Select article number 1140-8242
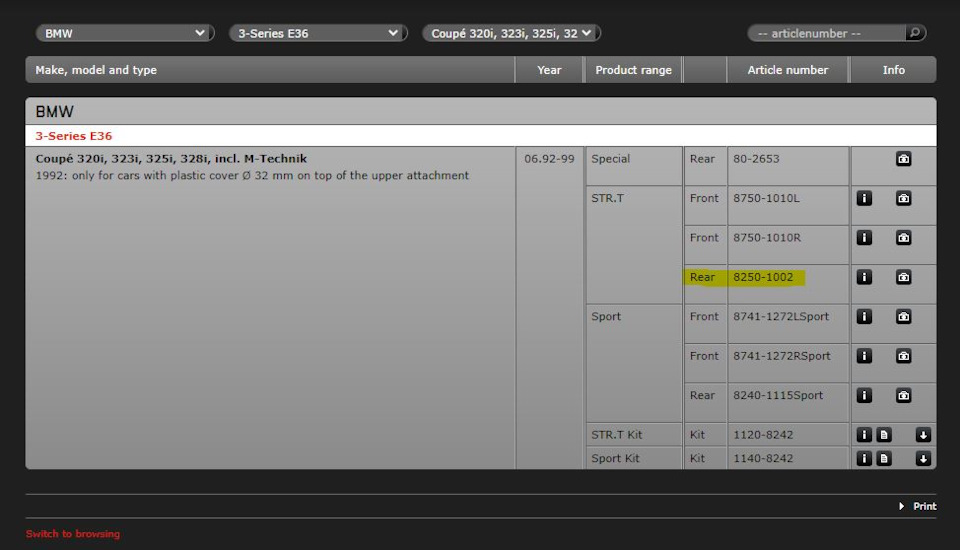 [x=763, y=458]
